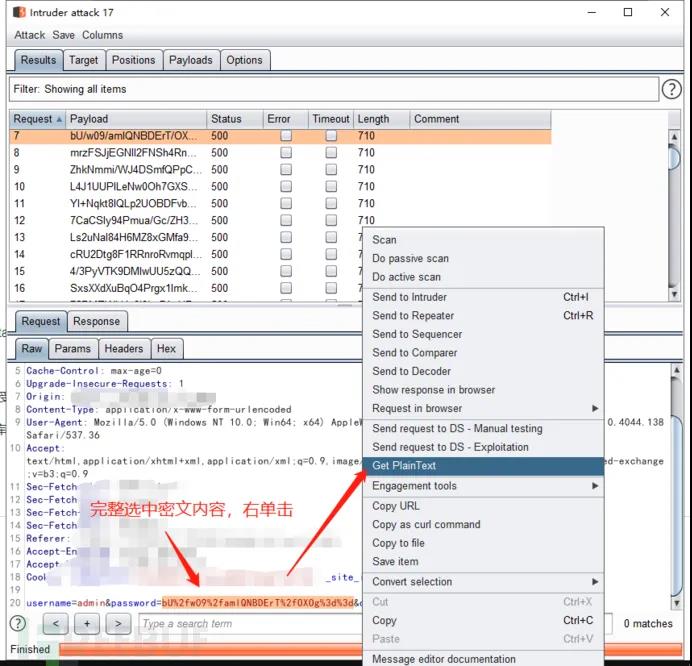Choose Send to Repeater
Viewport: 692px width, 666px height.
[483, 316]
